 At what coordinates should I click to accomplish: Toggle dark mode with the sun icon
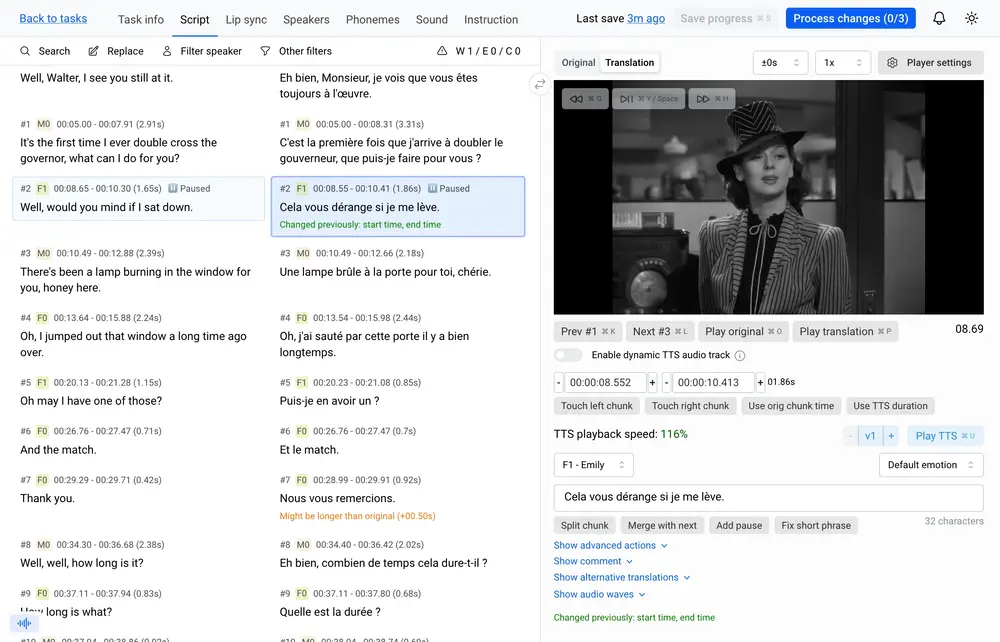(971, 17)
